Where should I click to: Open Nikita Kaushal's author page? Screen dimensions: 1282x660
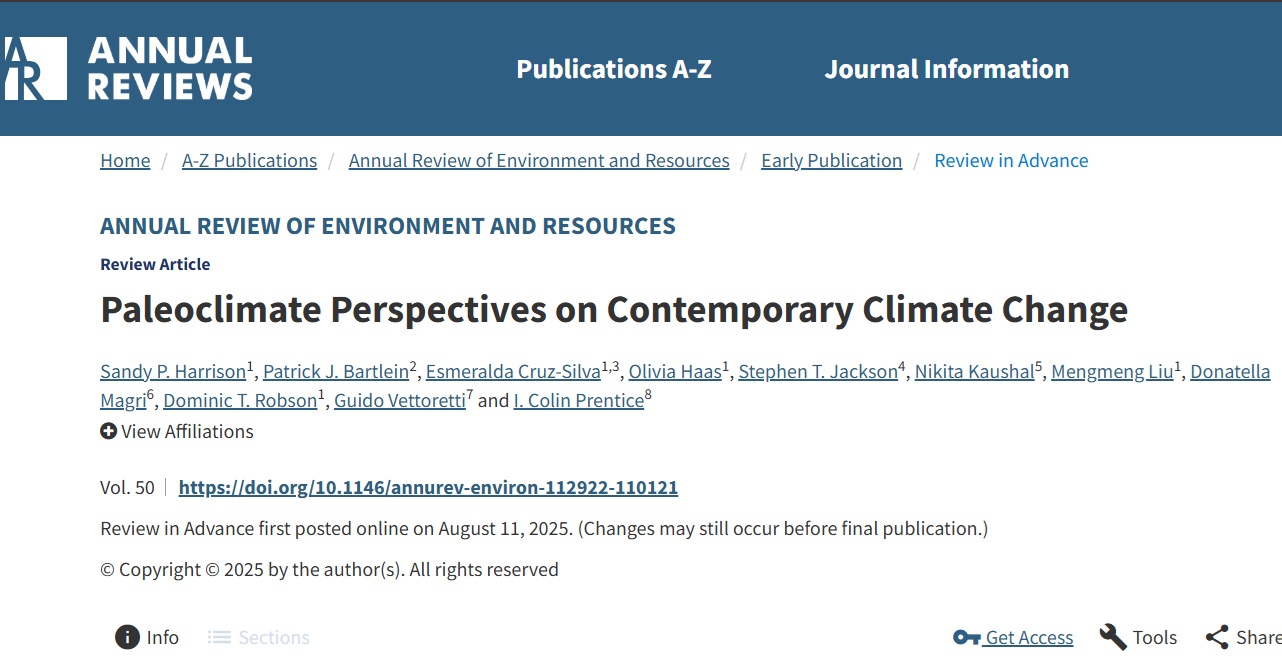coord(975,371)
